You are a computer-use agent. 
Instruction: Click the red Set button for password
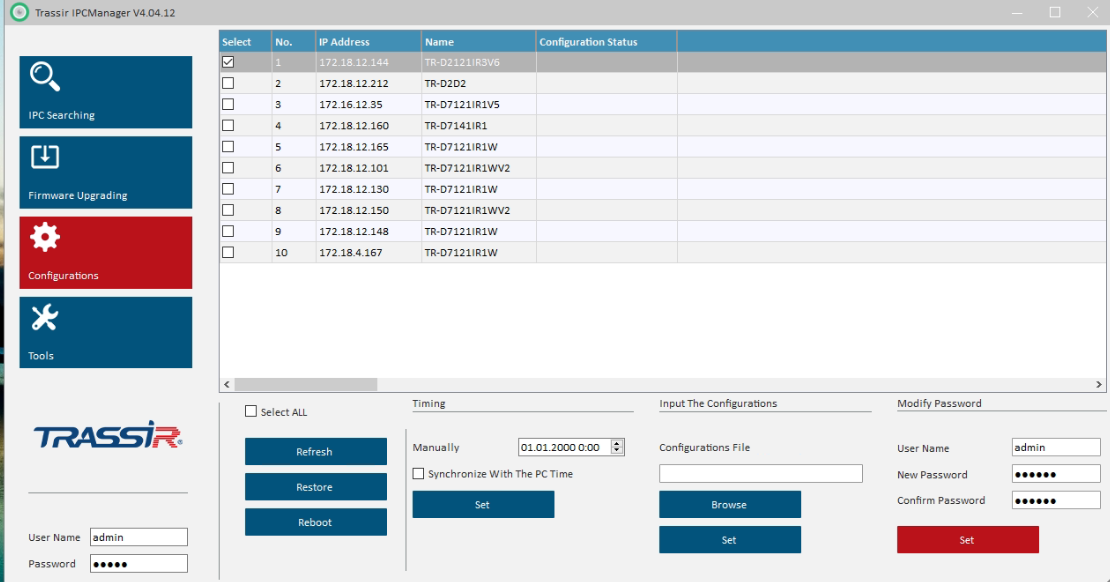968,540
